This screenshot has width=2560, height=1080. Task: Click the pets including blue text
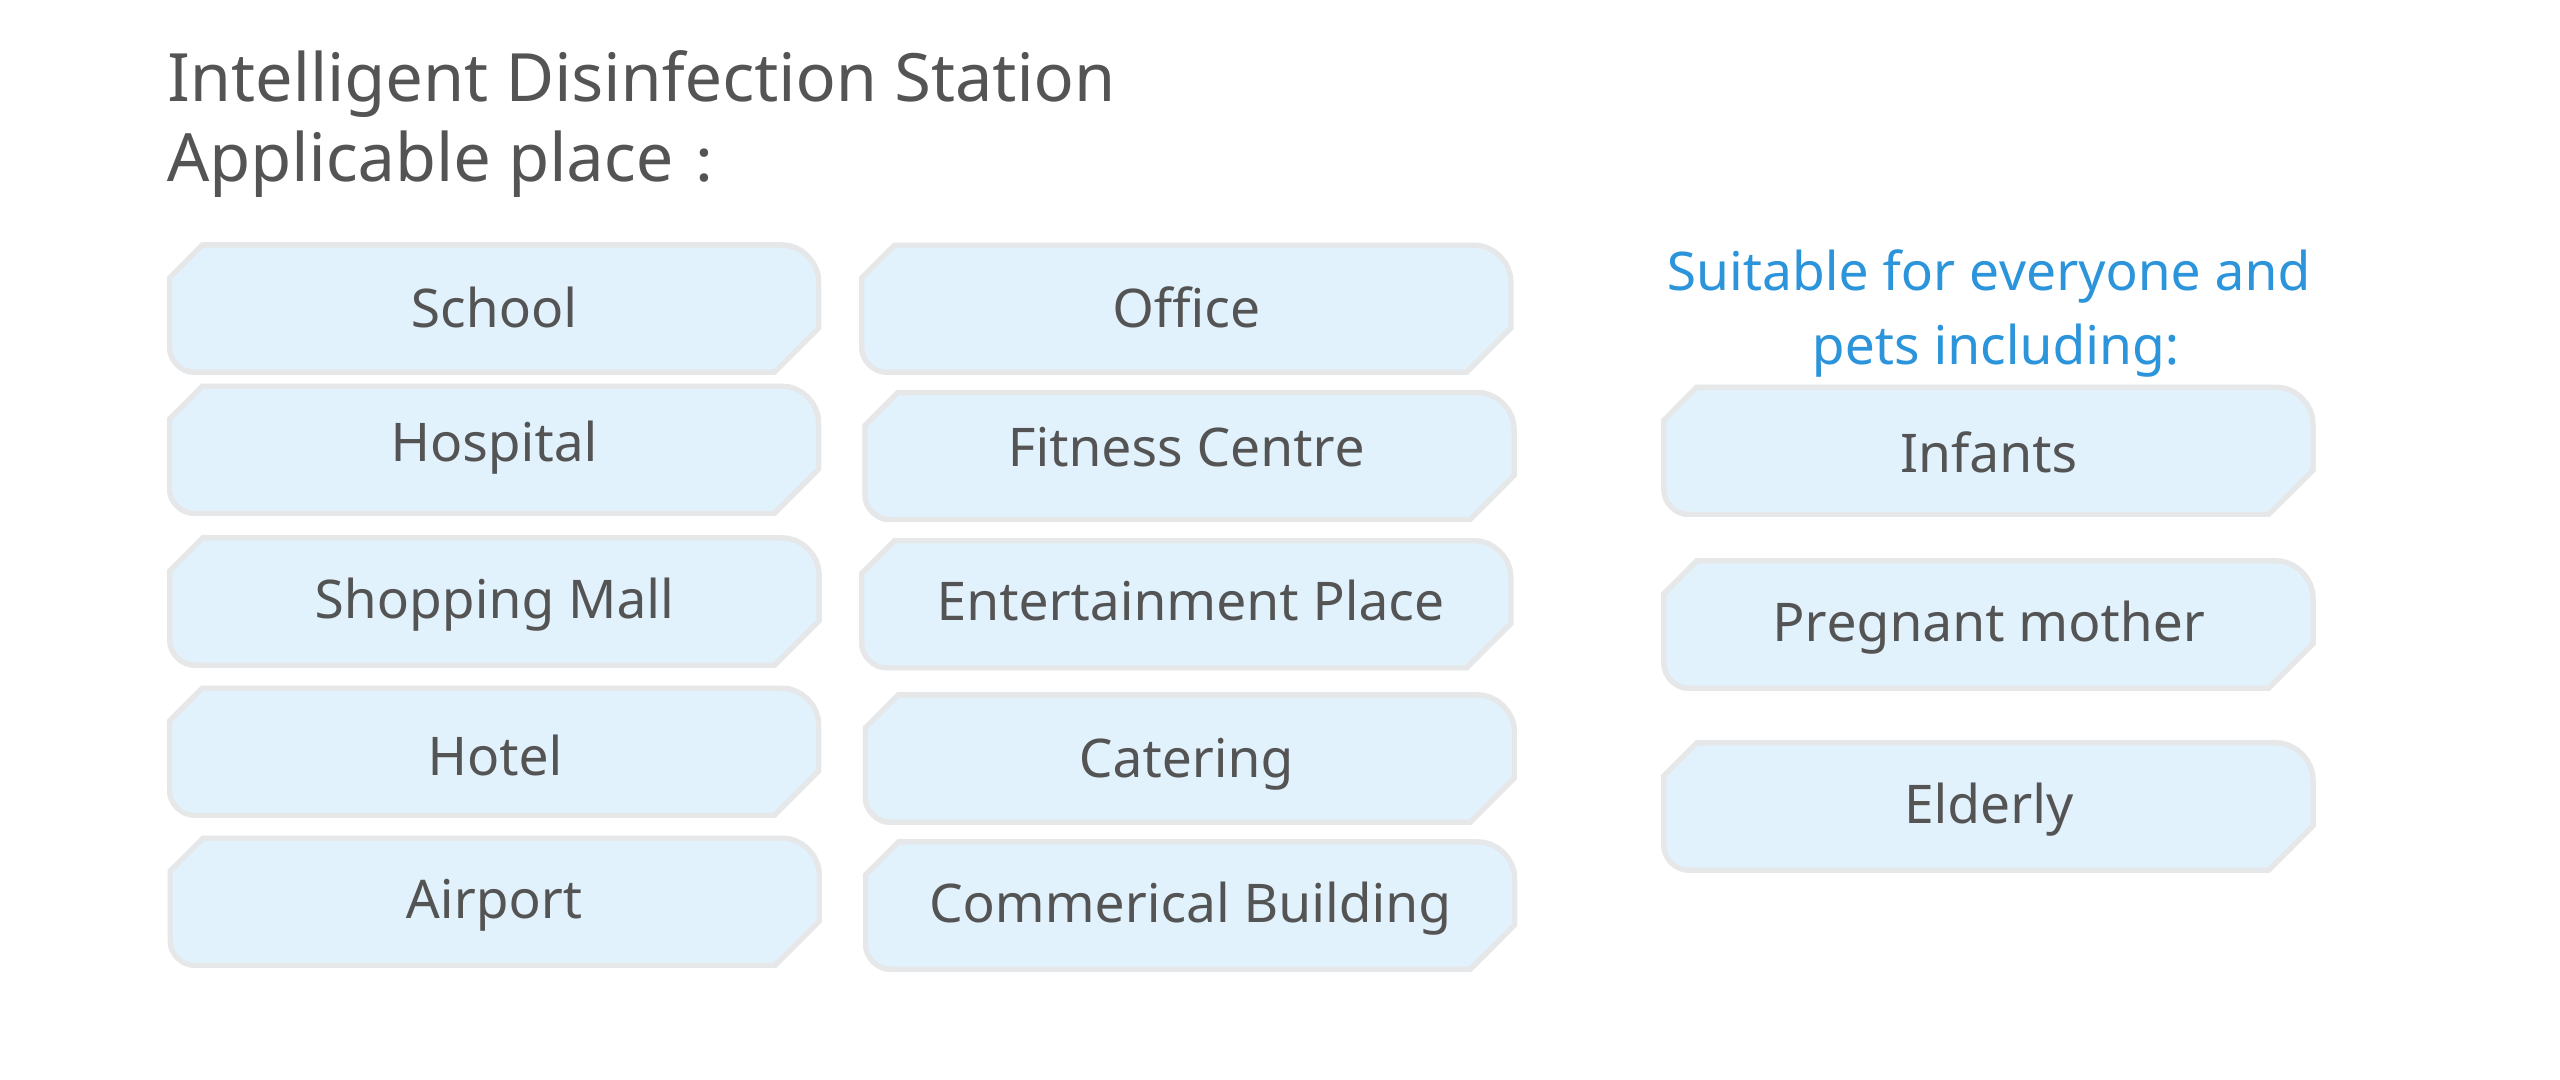point(1995,347)
